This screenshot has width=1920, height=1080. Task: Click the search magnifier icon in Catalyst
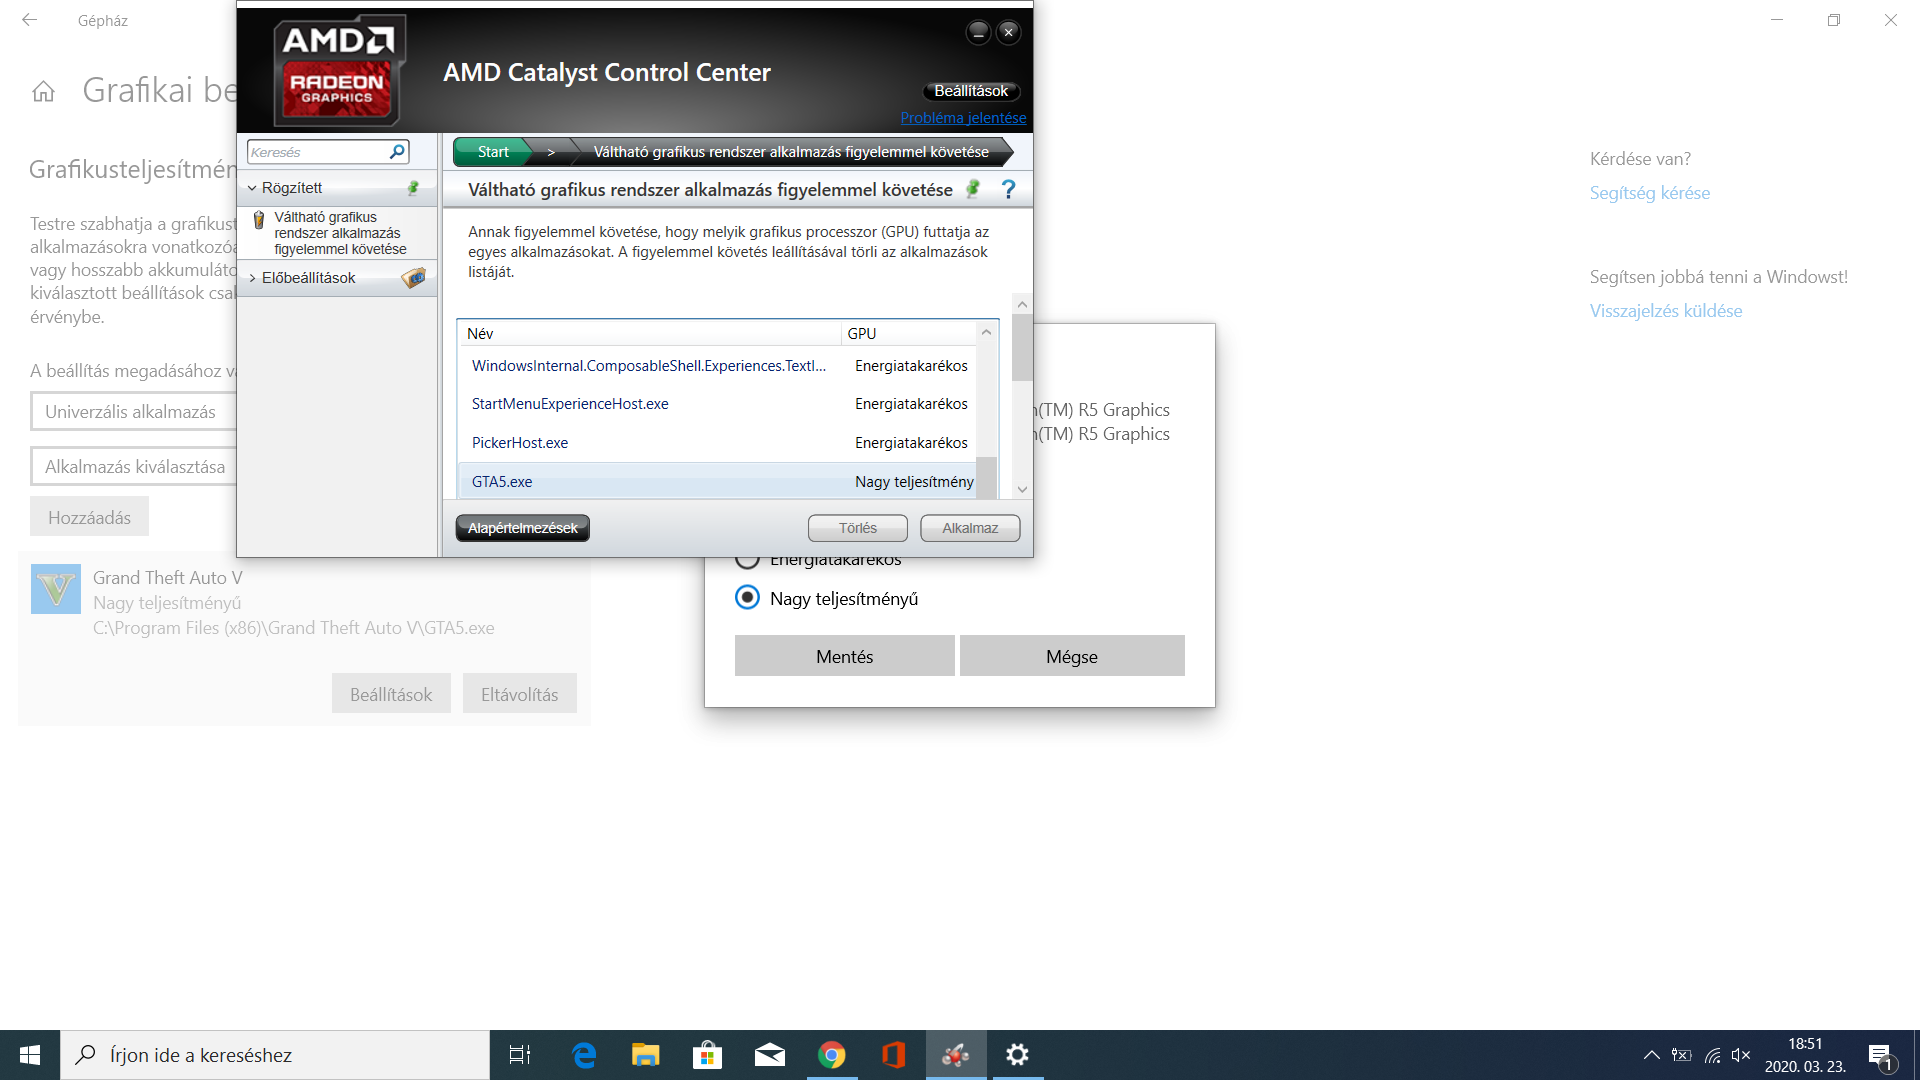(x=397, y=152)
